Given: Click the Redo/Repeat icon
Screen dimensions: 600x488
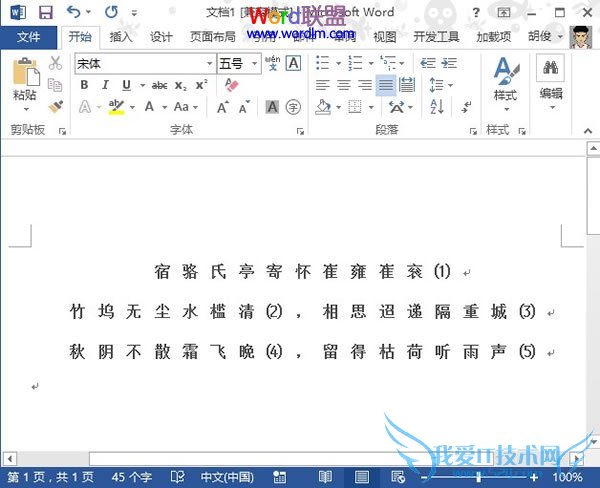Looking at the screenshot, I should pos(111,12).
